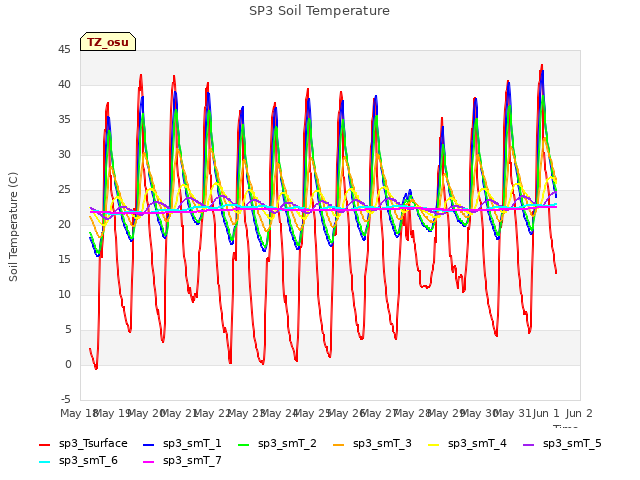Screen dimensions: 640x480
Task: Click the Jun 1 x-axis date label
Action: pyautogui.click(x=546, y=413)
